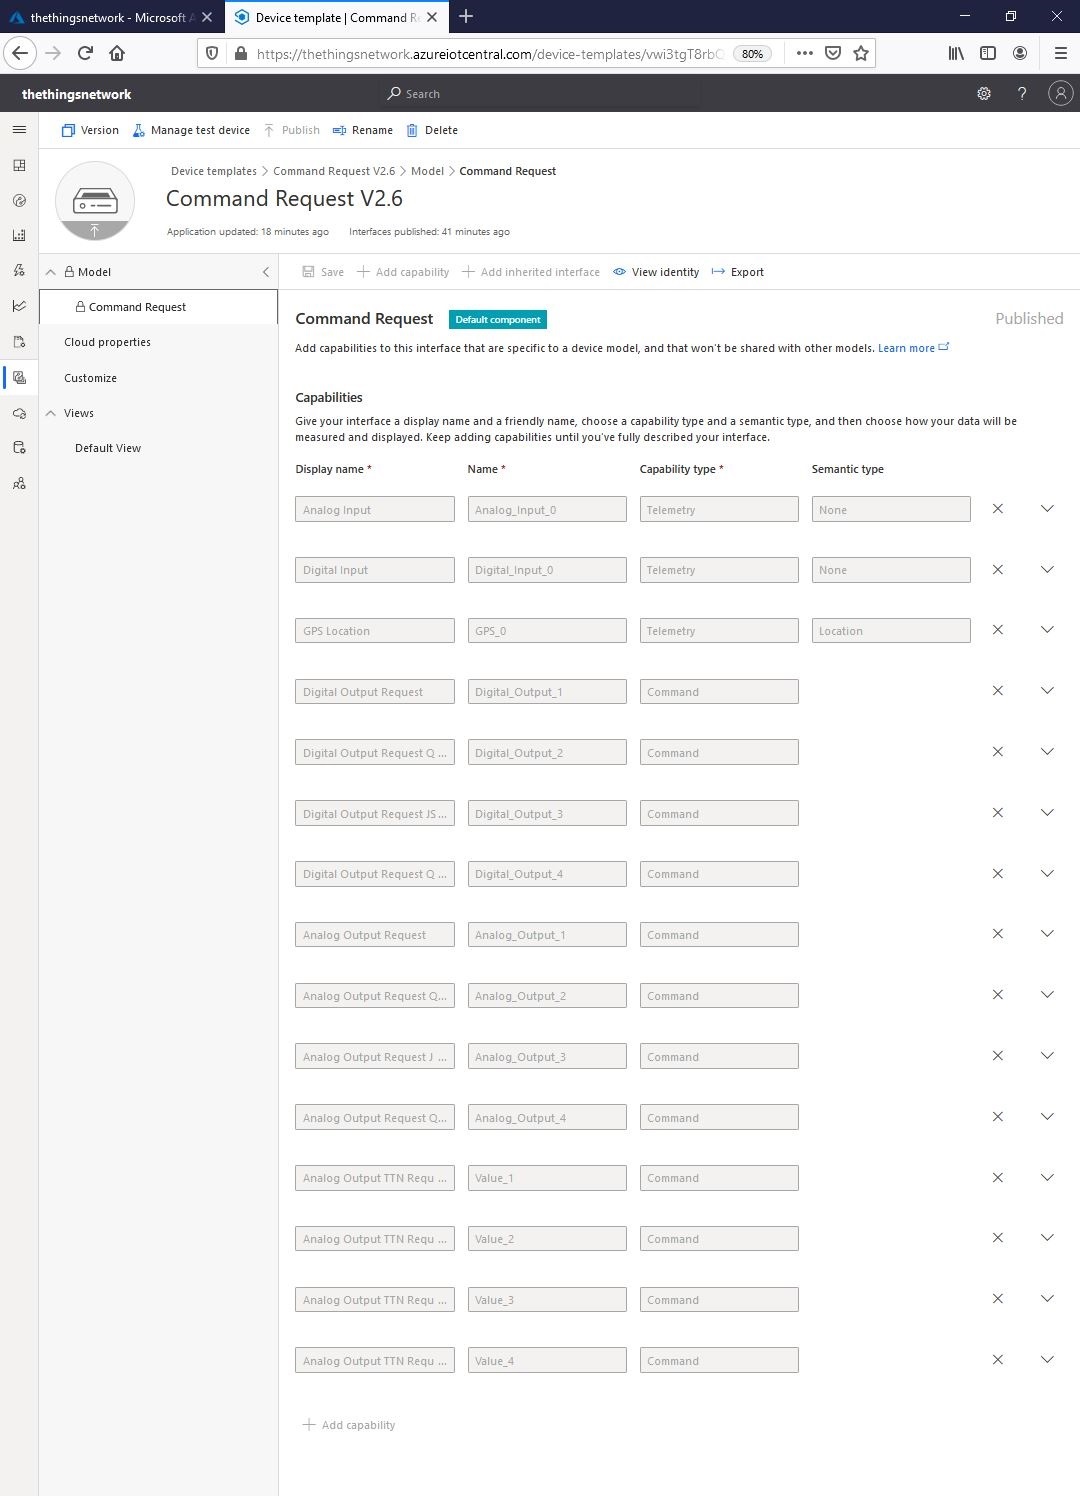
Task: Click the Learn more link
Action: click(x=906, y=348)
